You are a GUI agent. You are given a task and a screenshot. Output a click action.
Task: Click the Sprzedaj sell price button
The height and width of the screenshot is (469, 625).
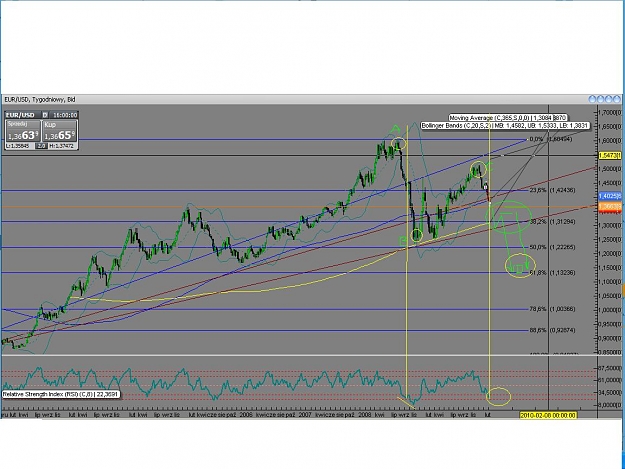[x=23, y=131]
